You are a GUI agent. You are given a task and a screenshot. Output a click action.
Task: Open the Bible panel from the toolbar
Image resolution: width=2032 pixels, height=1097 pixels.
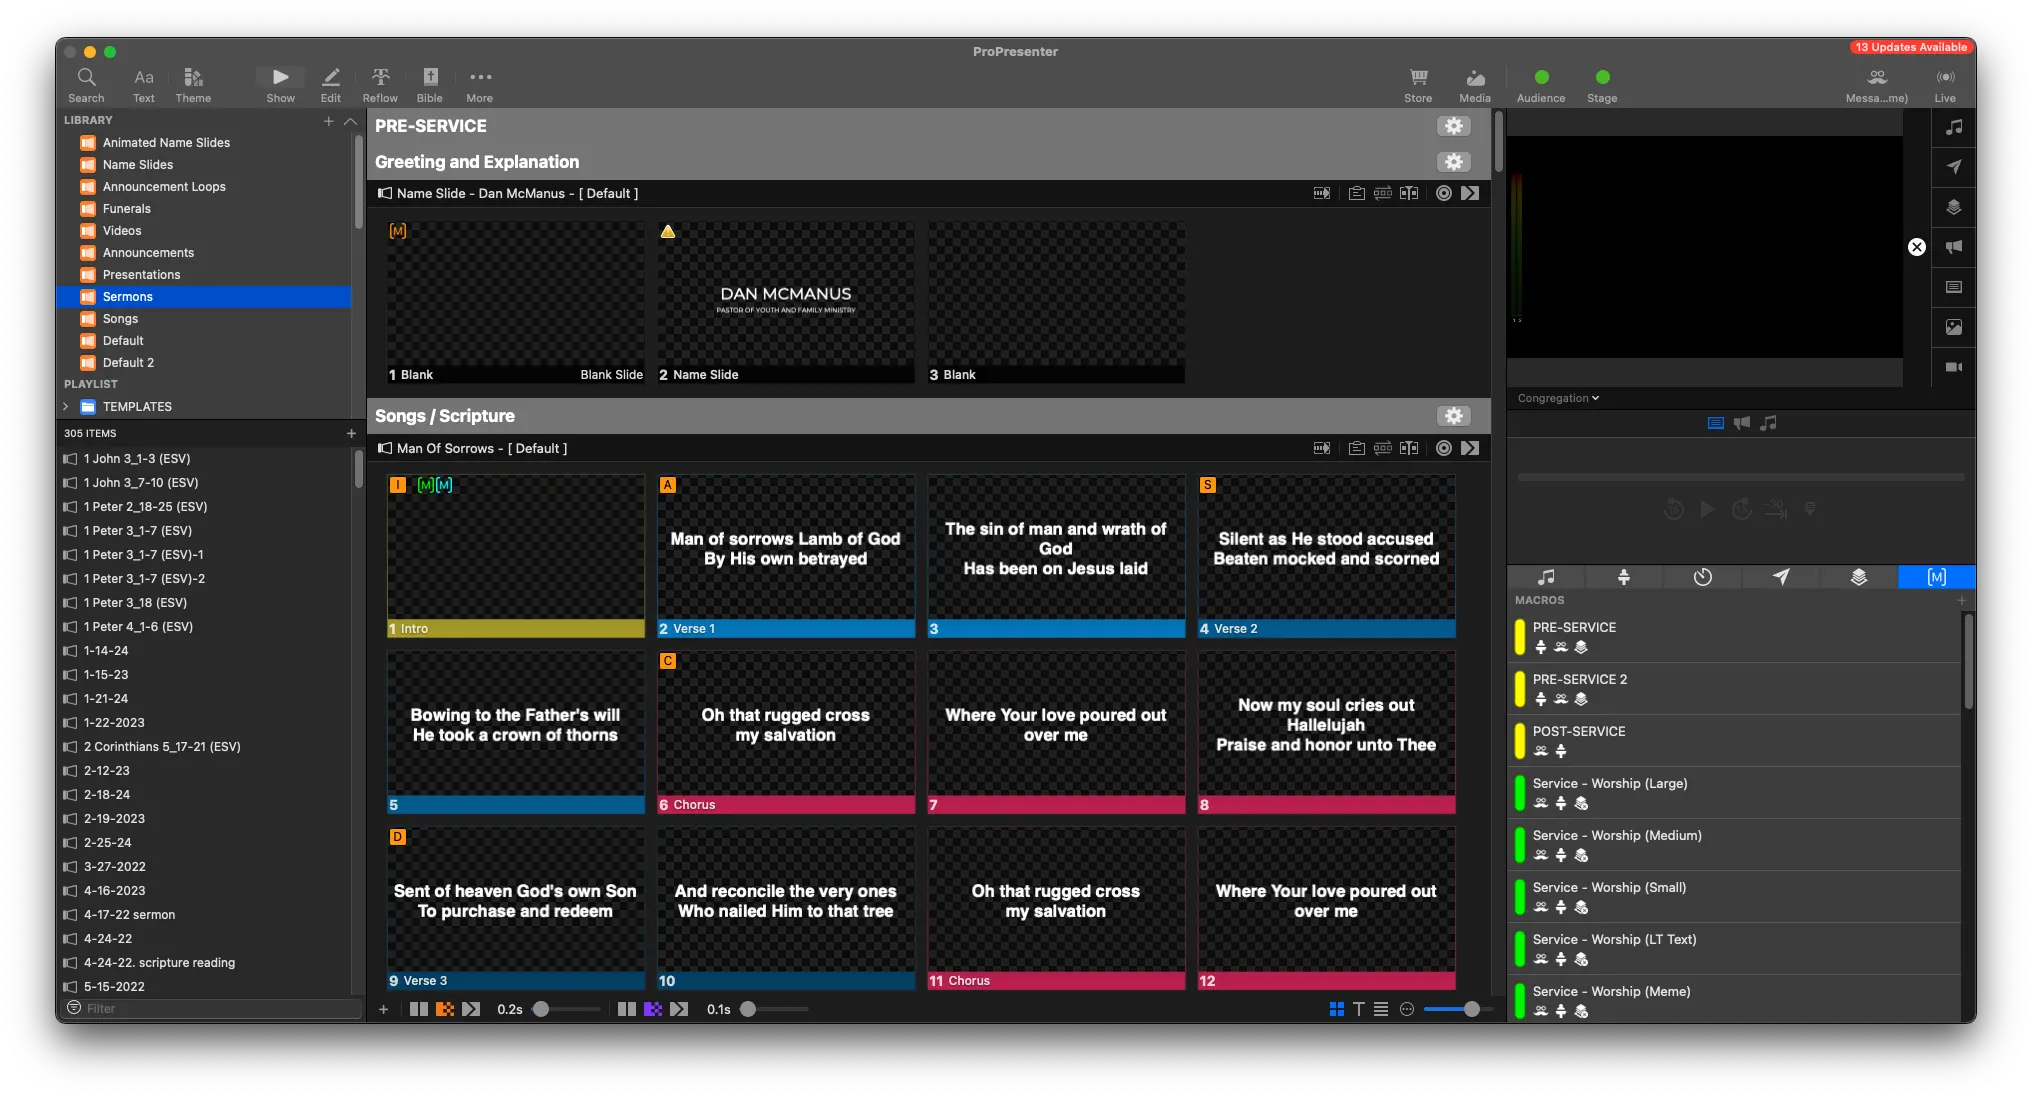(429, 83)
